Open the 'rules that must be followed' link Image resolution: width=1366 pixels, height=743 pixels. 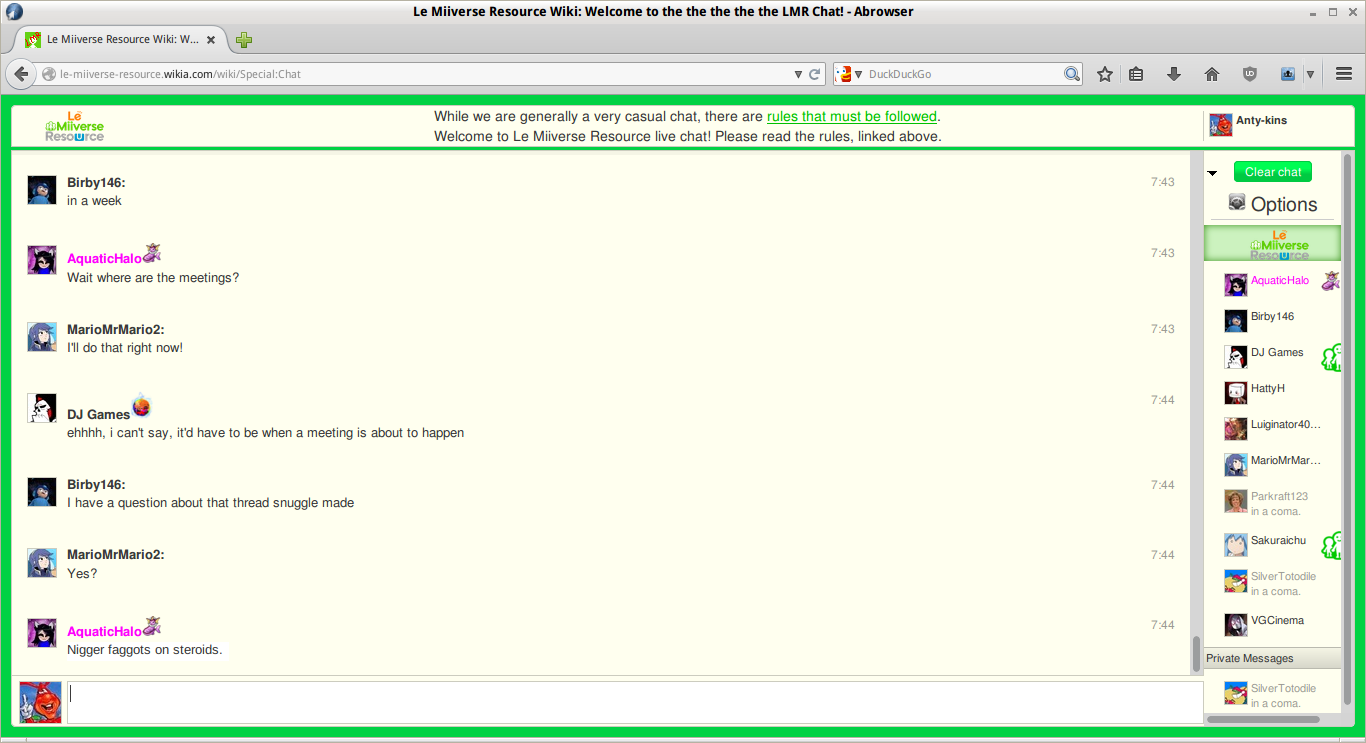coord(852,117)
